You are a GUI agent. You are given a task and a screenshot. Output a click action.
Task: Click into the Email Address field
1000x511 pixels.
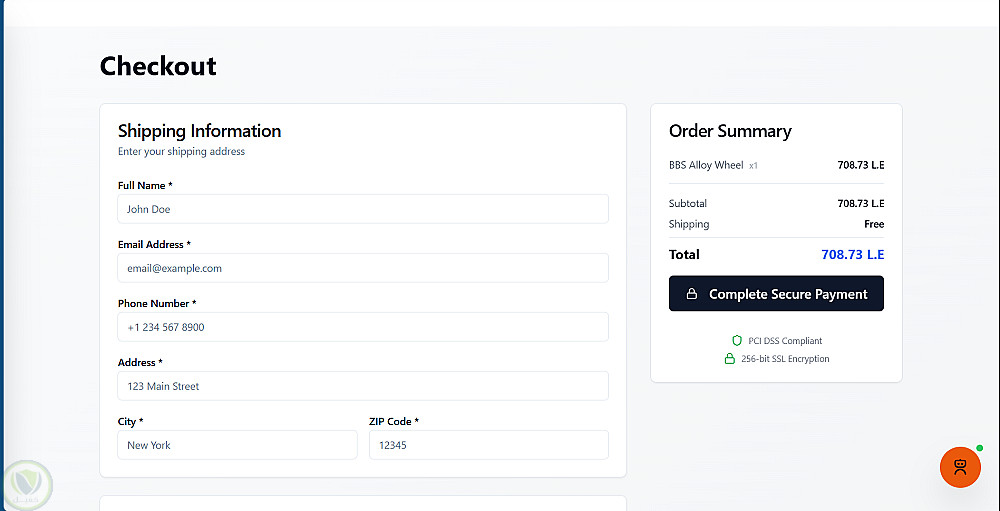click(362, 268)
